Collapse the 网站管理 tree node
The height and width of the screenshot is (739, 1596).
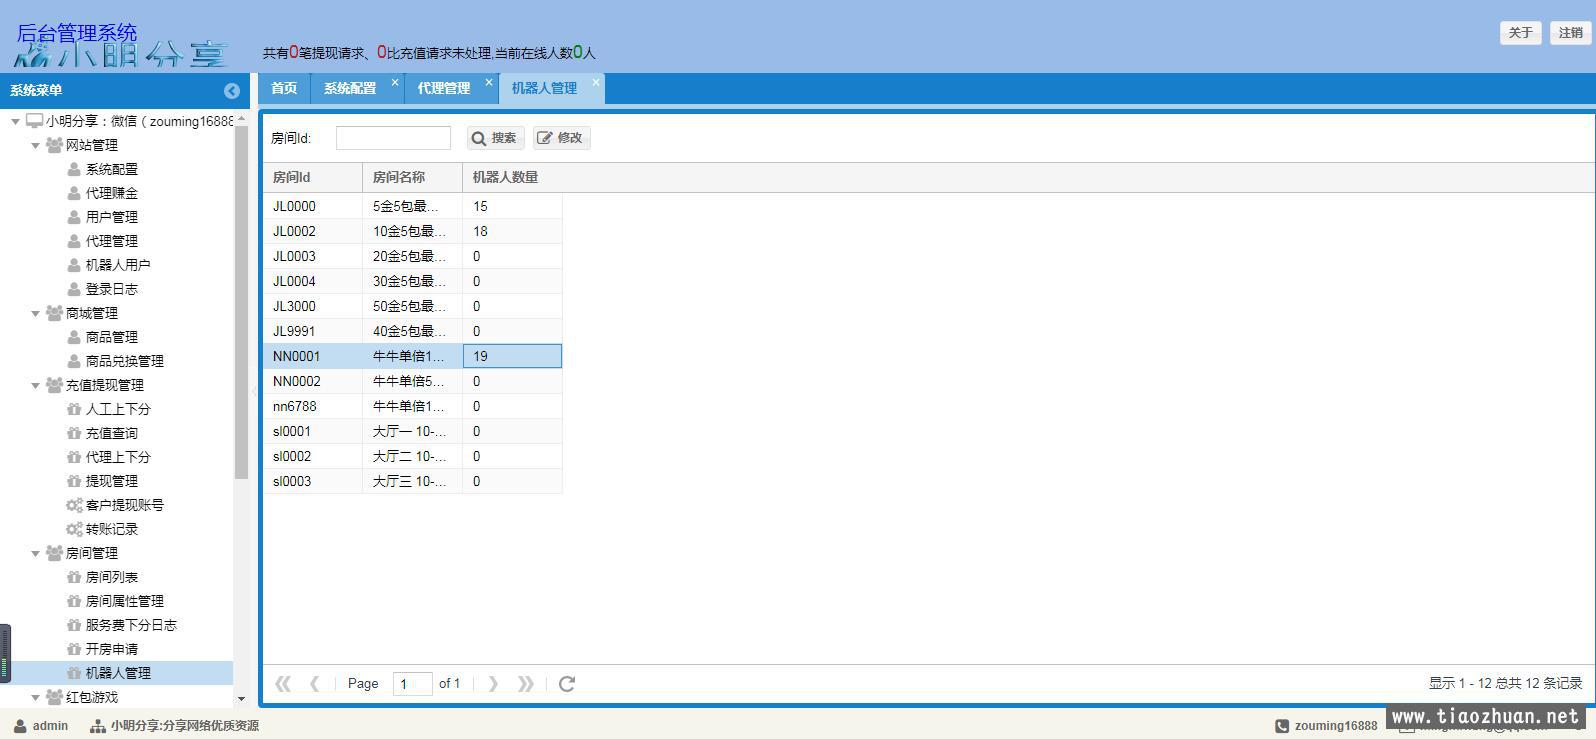(35, 145)
